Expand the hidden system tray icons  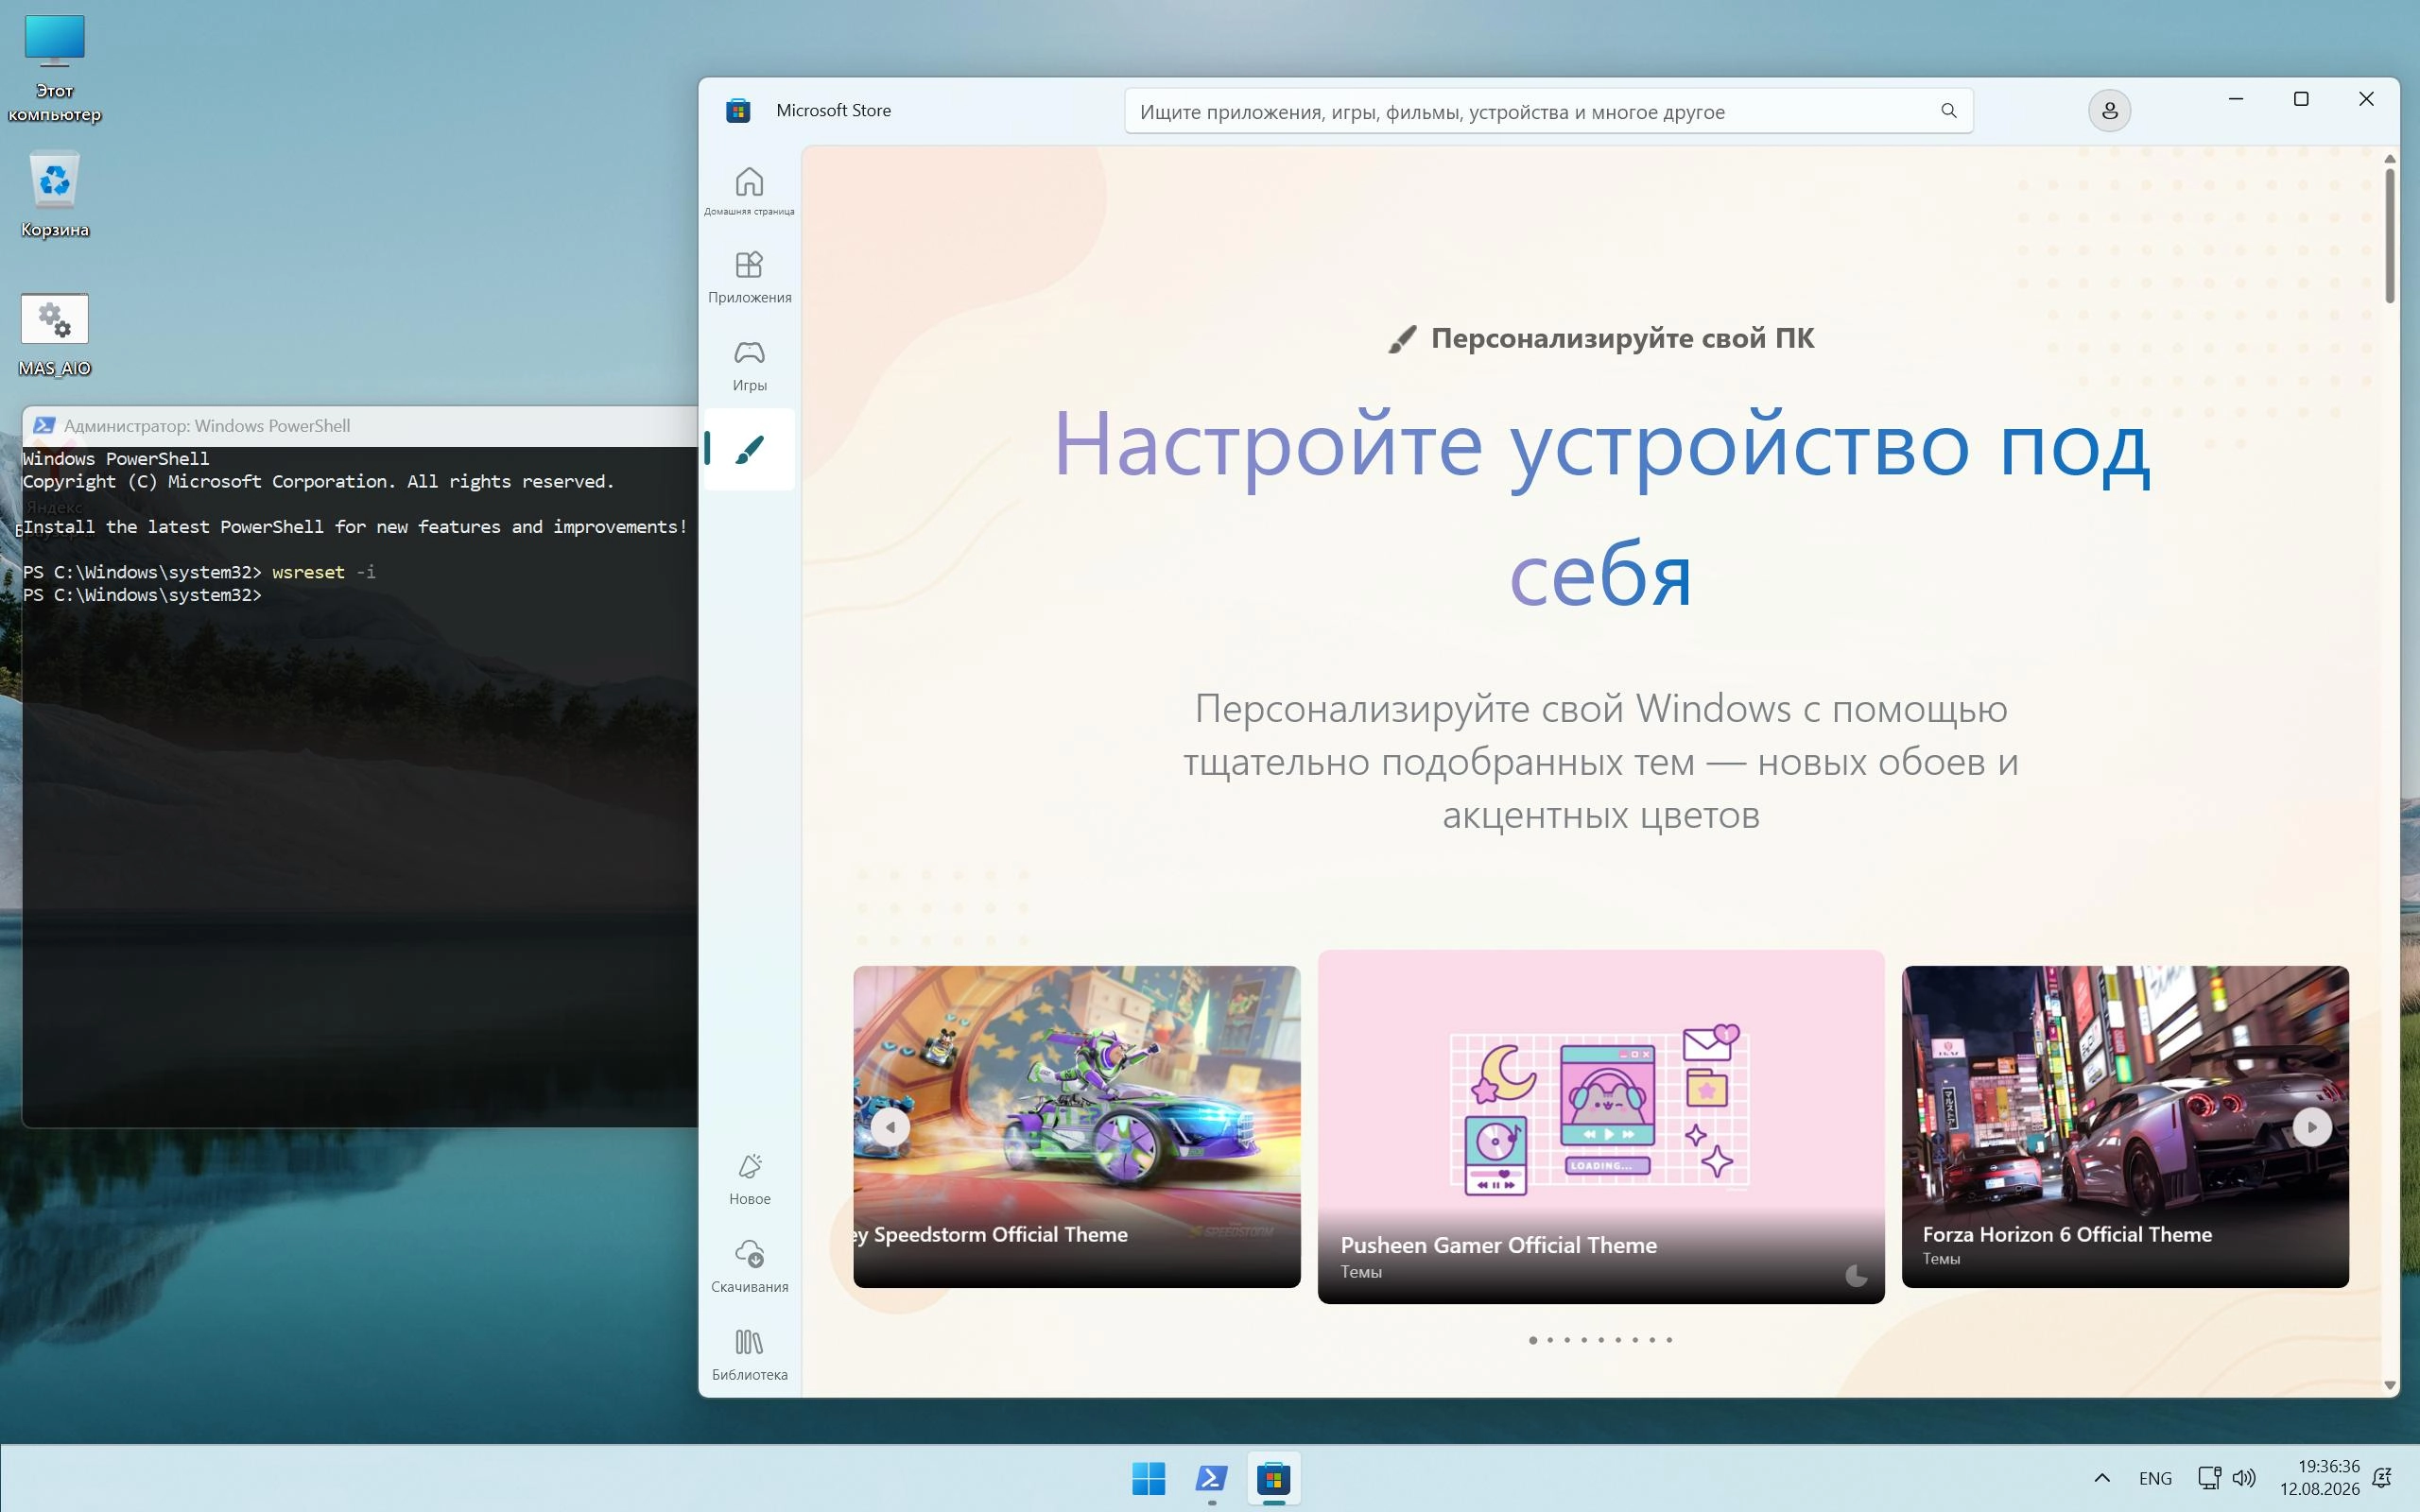(2102, 1478)
